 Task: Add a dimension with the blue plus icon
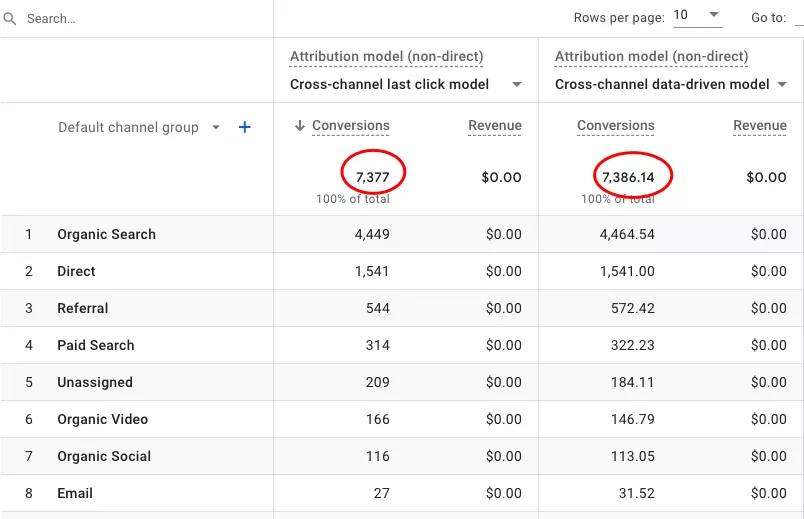(245, 127)
